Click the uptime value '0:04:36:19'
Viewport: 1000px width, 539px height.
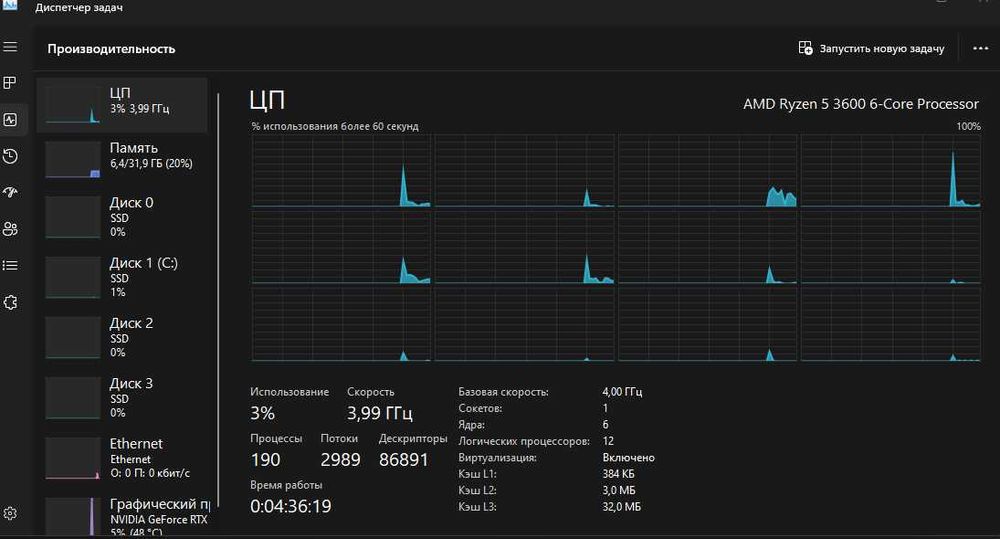(291, 506)
